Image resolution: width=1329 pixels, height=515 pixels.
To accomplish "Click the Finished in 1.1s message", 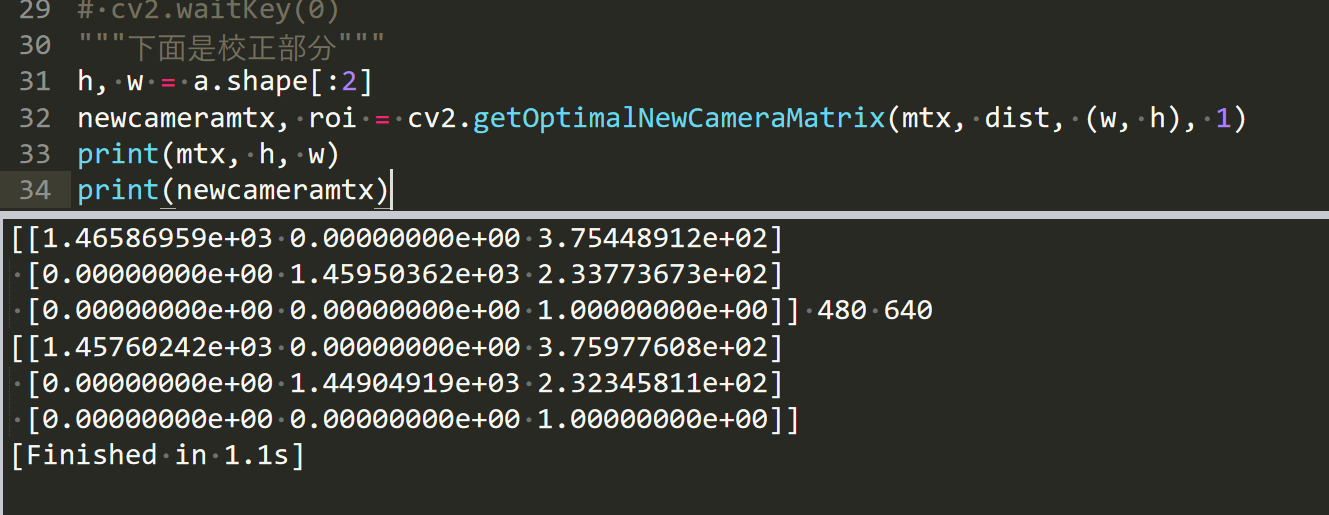I will pyautogui.click(x=155, y=455).
